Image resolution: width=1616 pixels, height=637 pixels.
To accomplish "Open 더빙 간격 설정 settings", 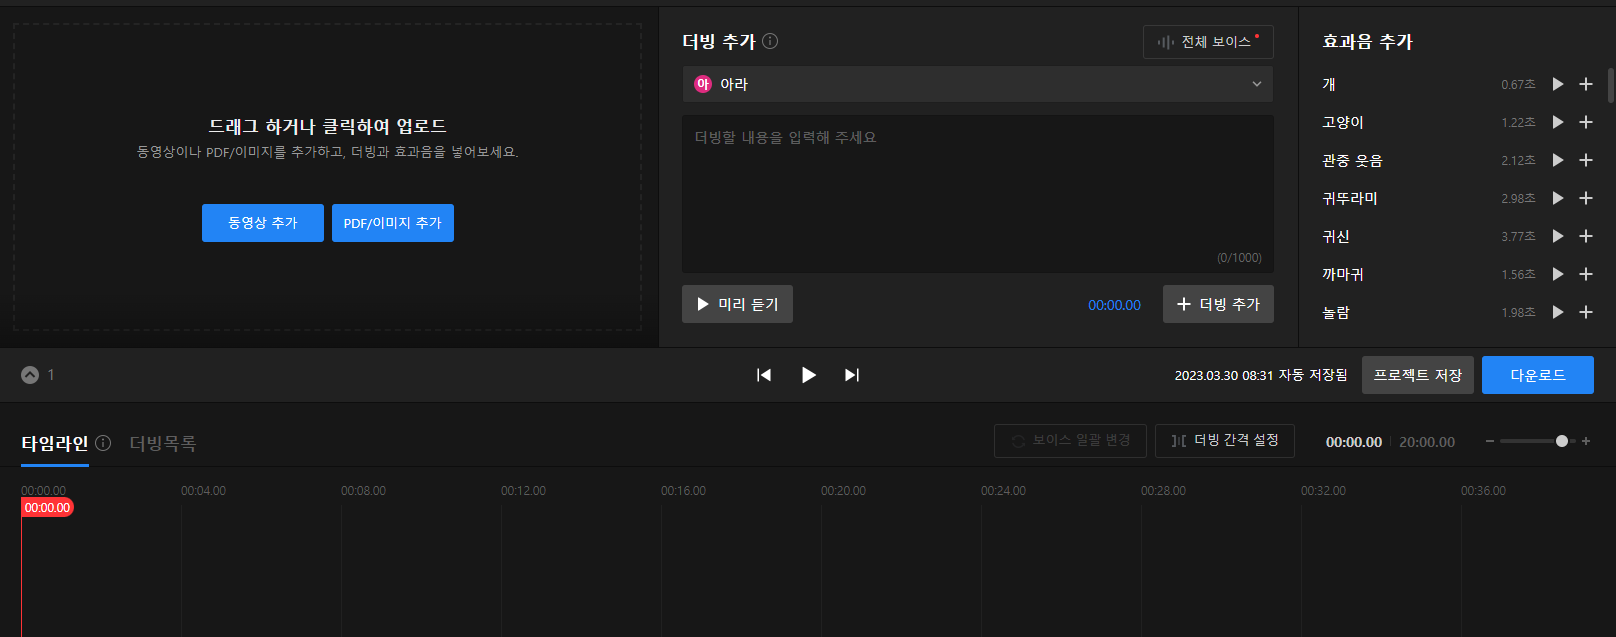I will pyautogui.click(x=1225, y=441).
